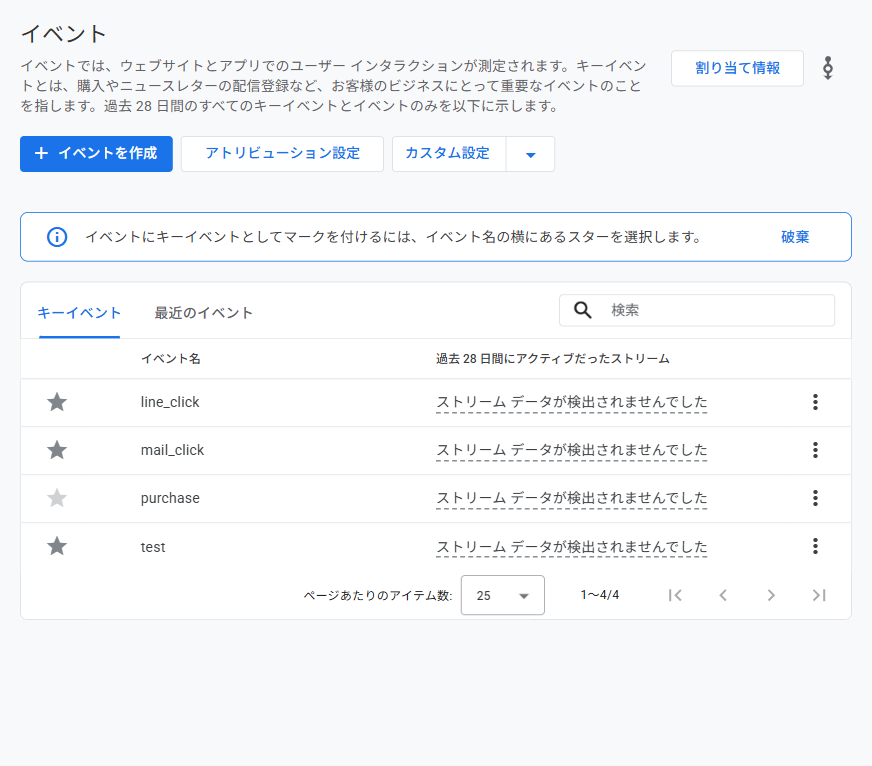
Task: Toggle the mail_click key event star
Action: pos(57,449)
